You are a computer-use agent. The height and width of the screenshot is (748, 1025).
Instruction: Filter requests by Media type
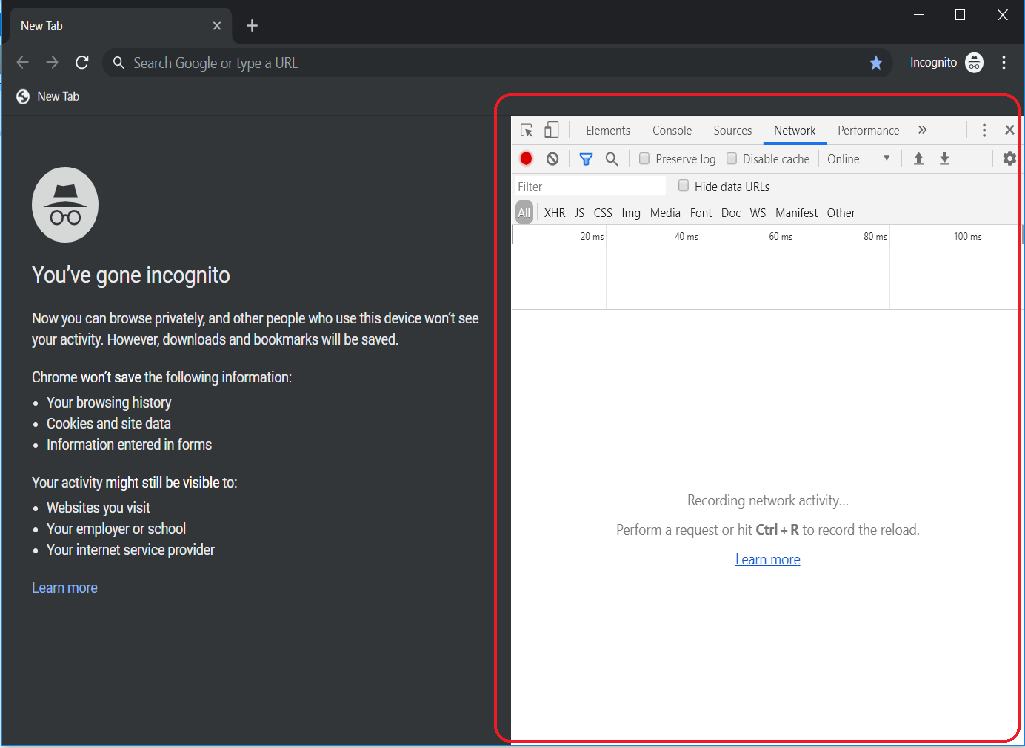[665, 213]
